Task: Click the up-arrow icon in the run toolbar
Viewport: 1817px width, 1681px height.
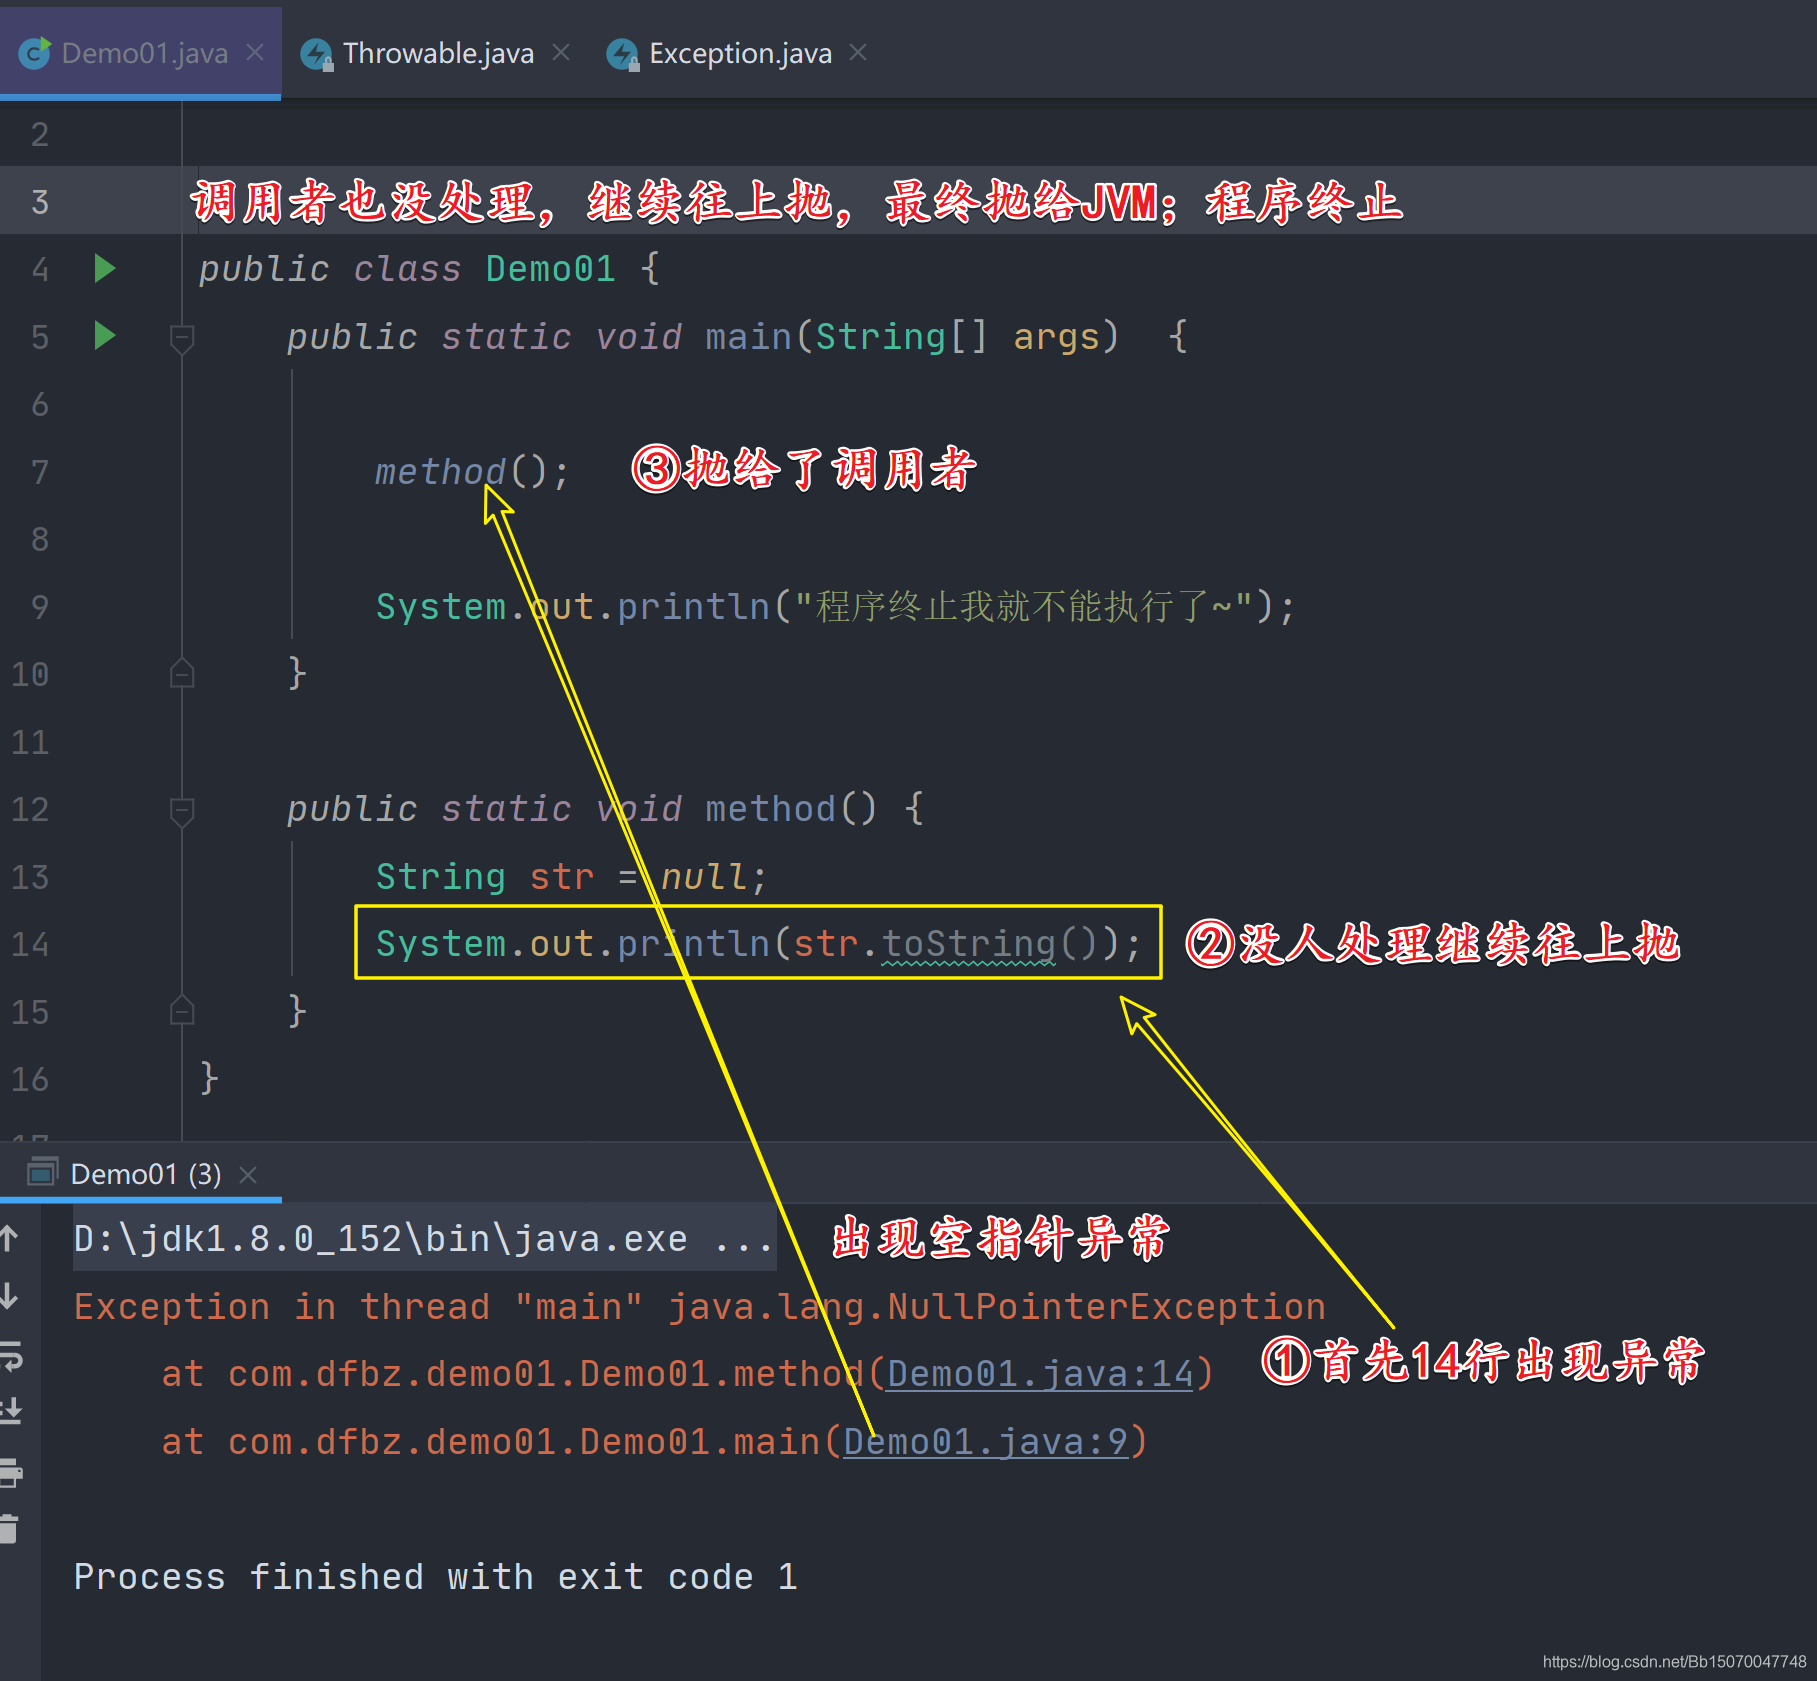Action: [9, 1239]
